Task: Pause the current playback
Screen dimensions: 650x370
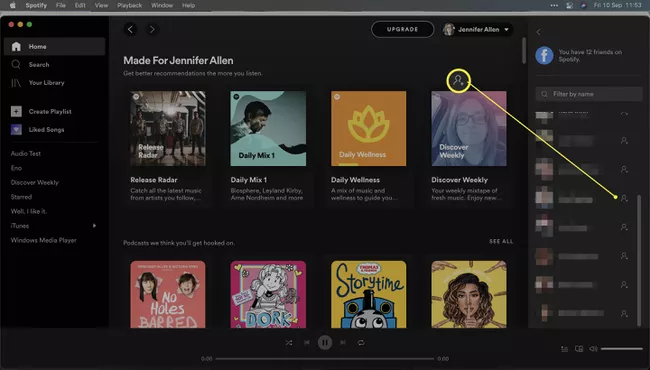Action: point(325,343)
